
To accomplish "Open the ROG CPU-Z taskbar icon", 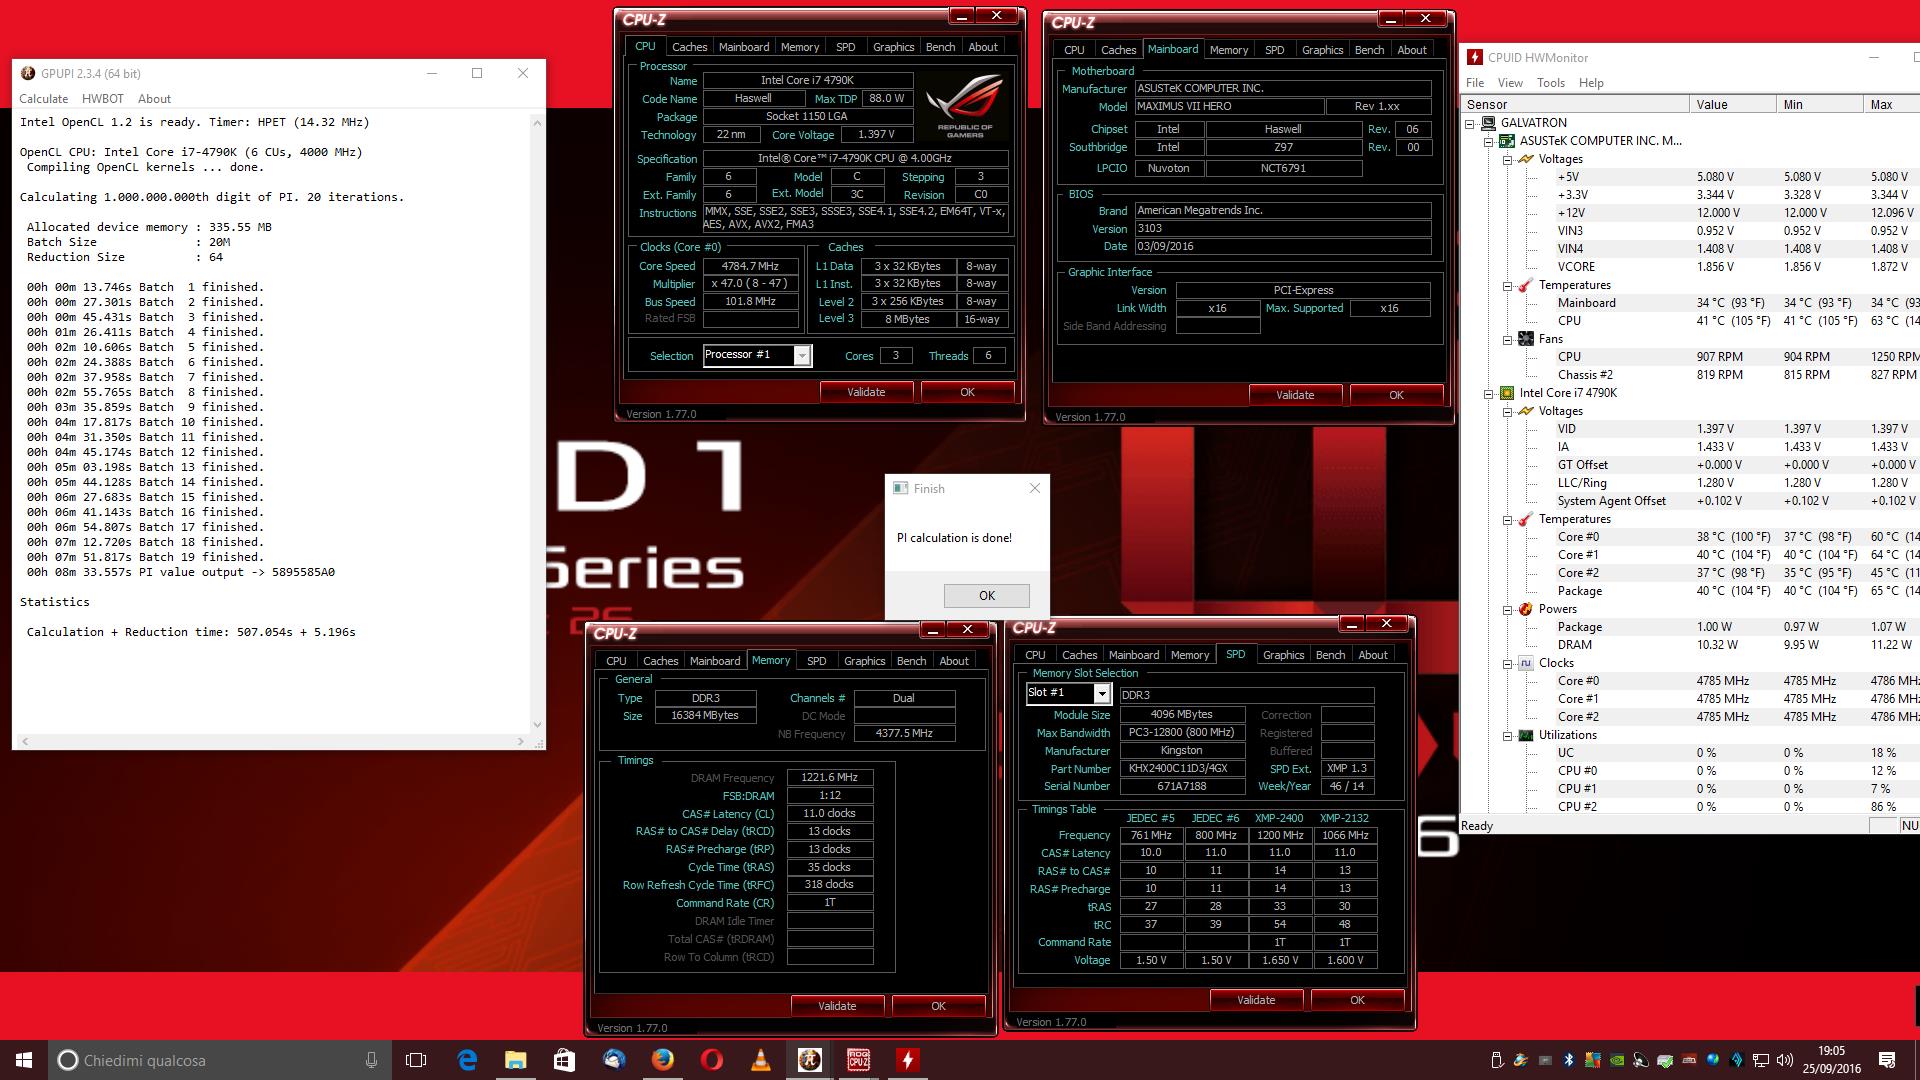I will click(x=858, y=1060).
